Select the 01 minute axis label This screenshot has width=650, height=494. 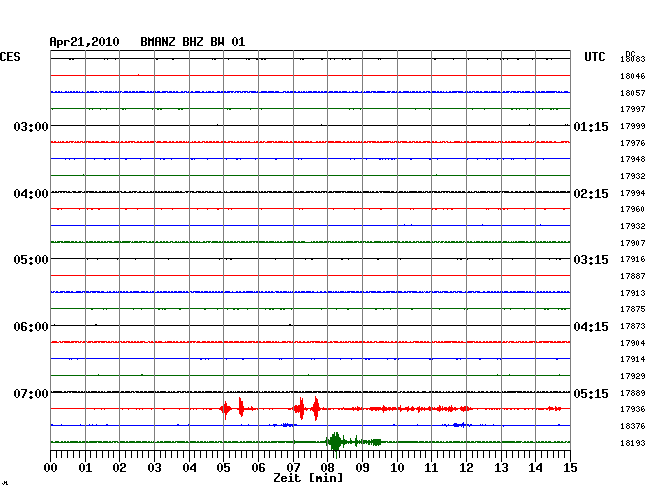click(x=85, y=468)
